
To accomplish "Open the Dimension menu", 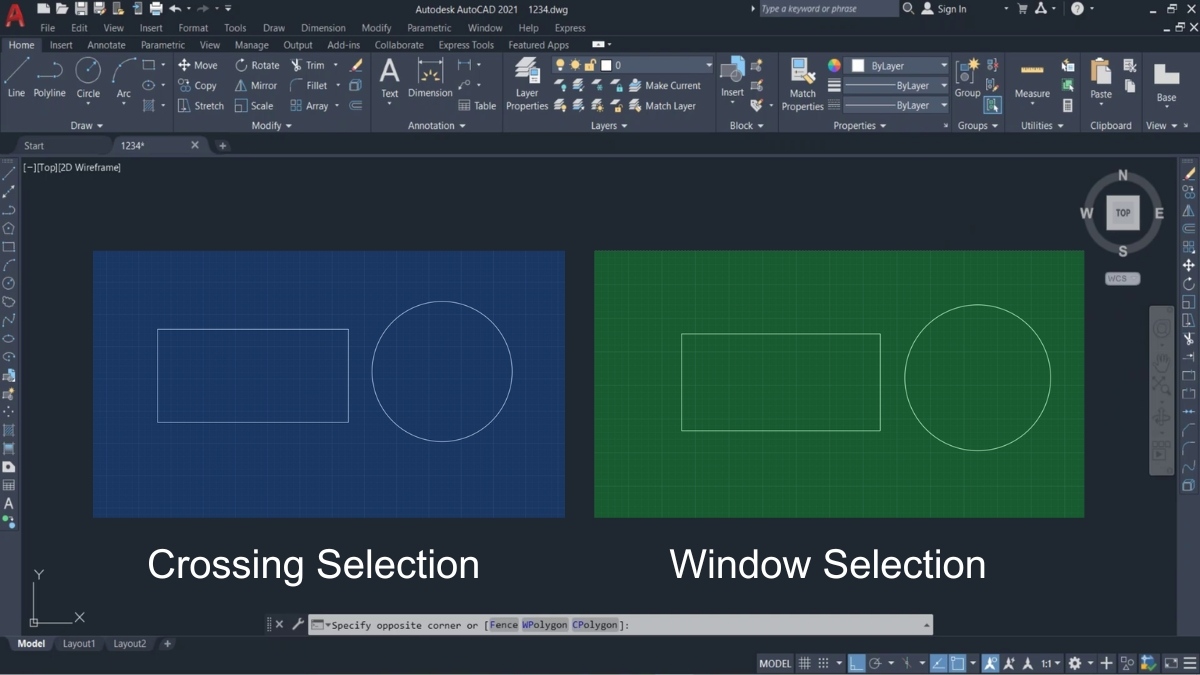I will coord(323,28).
